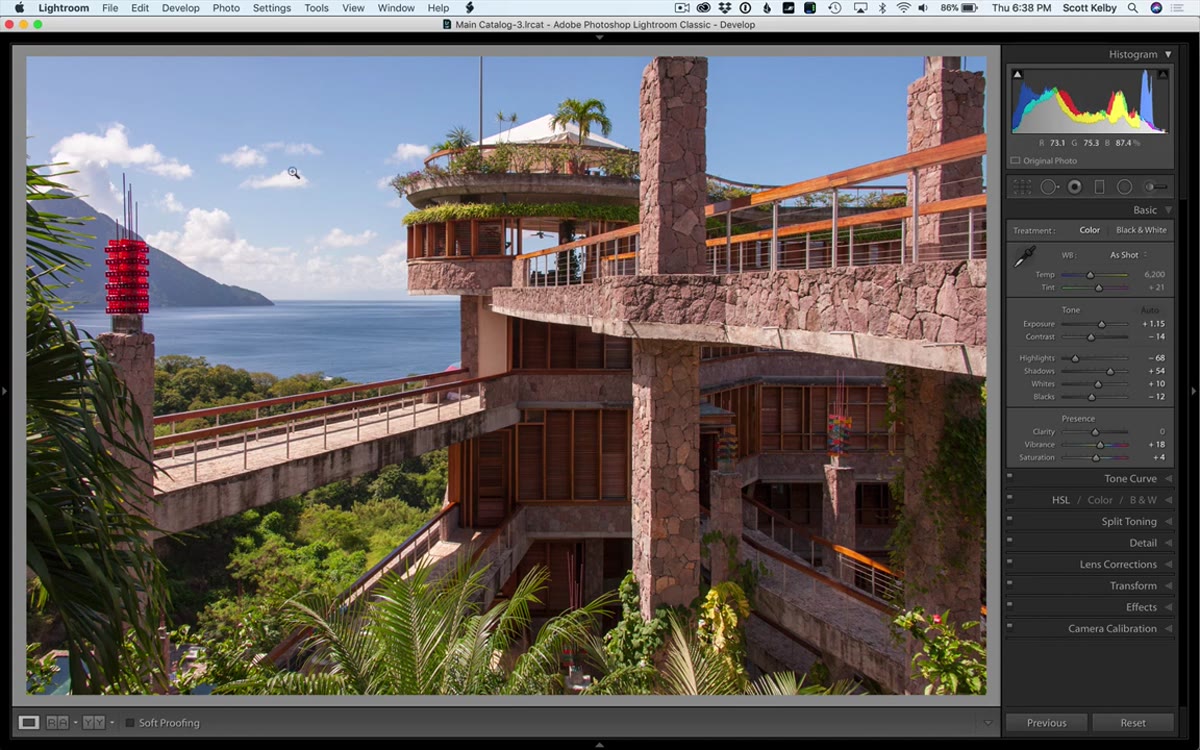
Task: Toggle Split Toning panel switch
Action: [x=1010, y=520]
